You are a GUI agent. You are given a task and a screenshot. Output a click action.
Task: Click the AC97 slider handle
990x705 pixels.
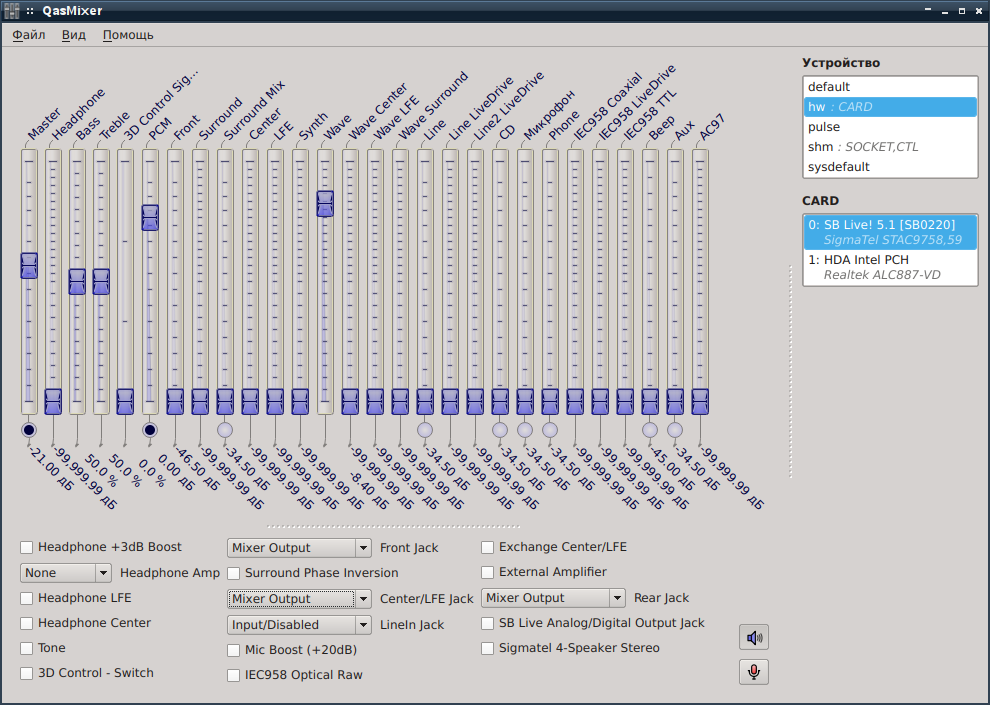tap(700, 401)
